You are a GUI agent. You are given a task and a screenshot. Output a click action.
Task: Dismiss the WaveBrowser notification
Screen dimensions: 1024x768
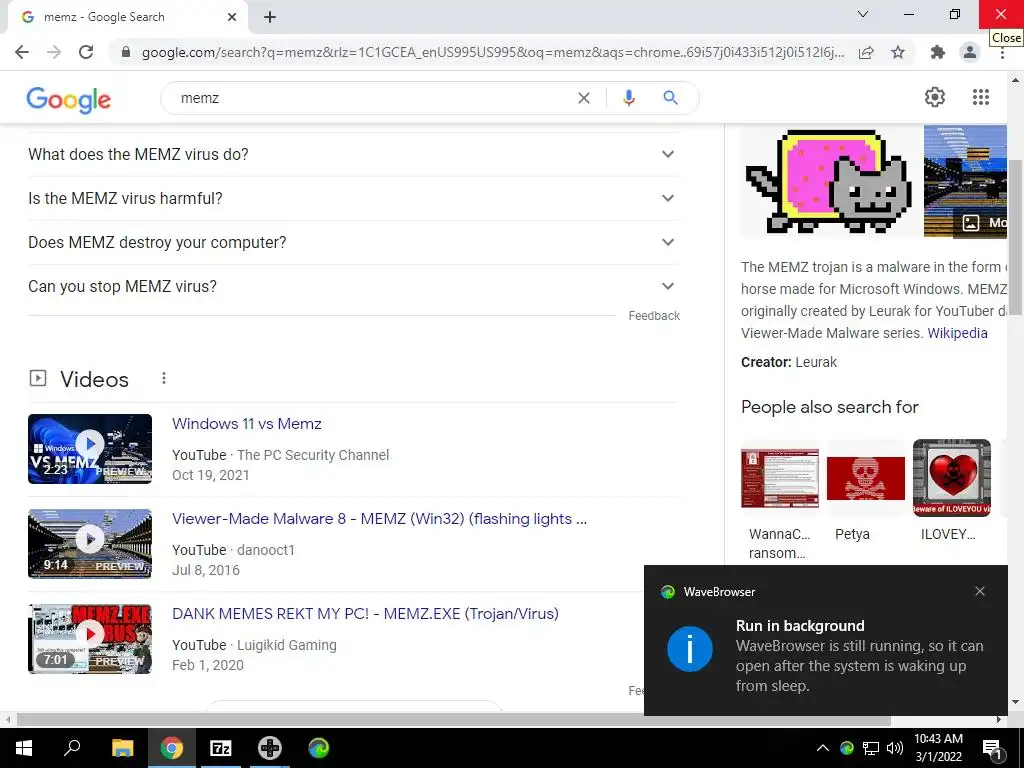pyautogui.click(x=980, y=591)
